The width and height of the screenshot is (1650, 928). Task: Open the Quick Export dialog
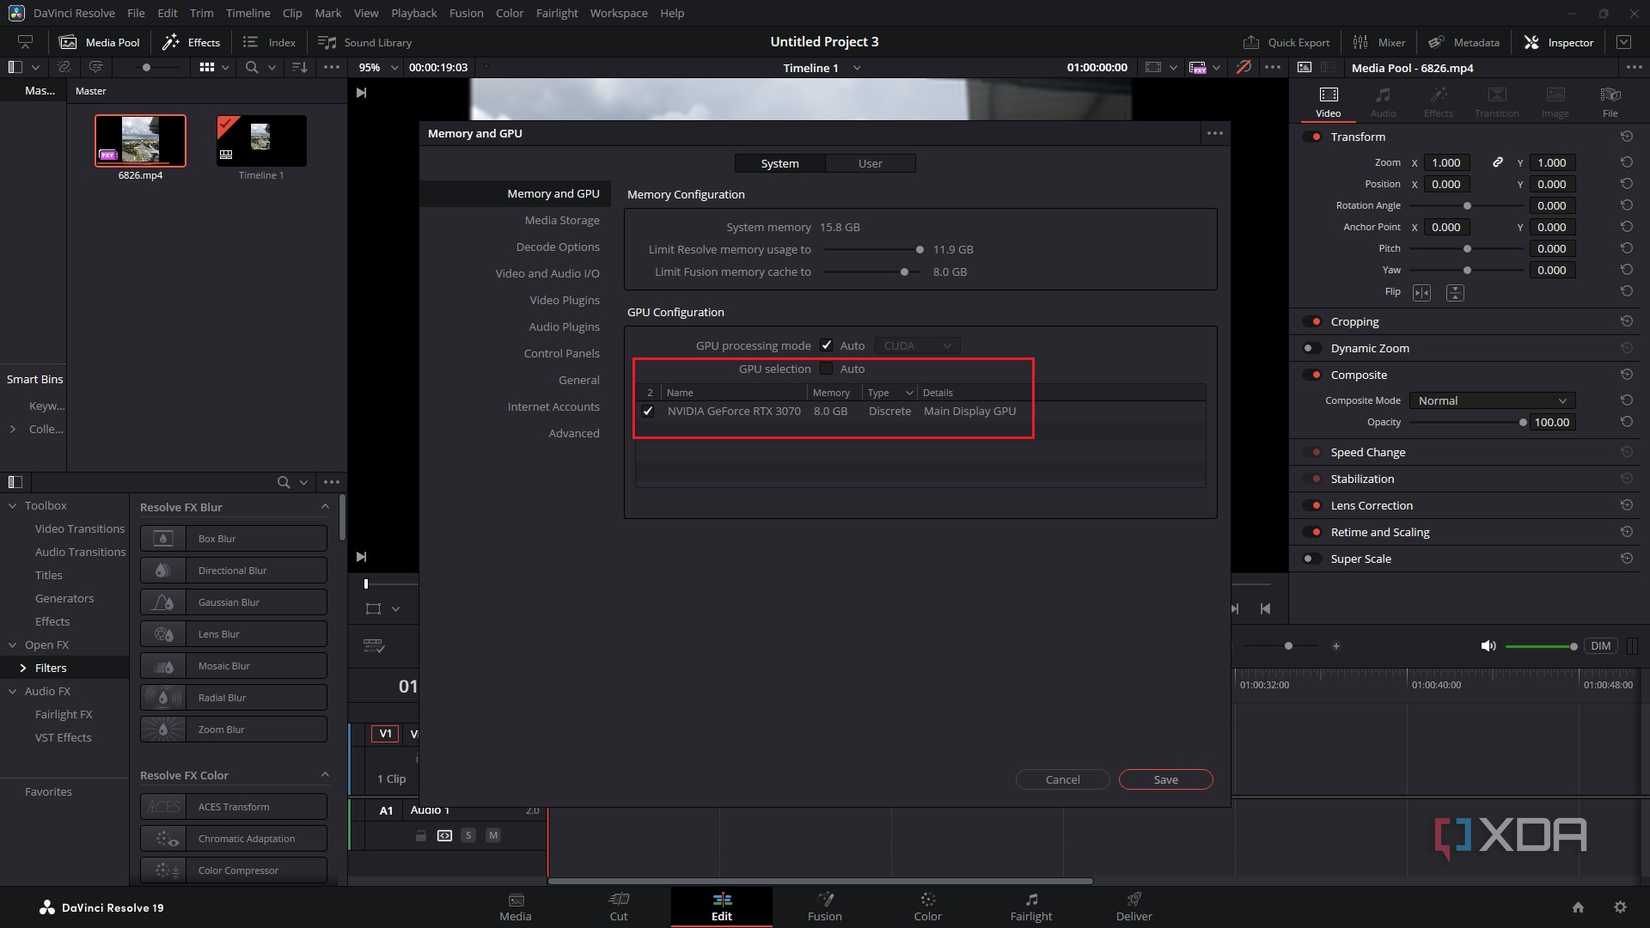pyautogui.click(x=1287, y=42)
